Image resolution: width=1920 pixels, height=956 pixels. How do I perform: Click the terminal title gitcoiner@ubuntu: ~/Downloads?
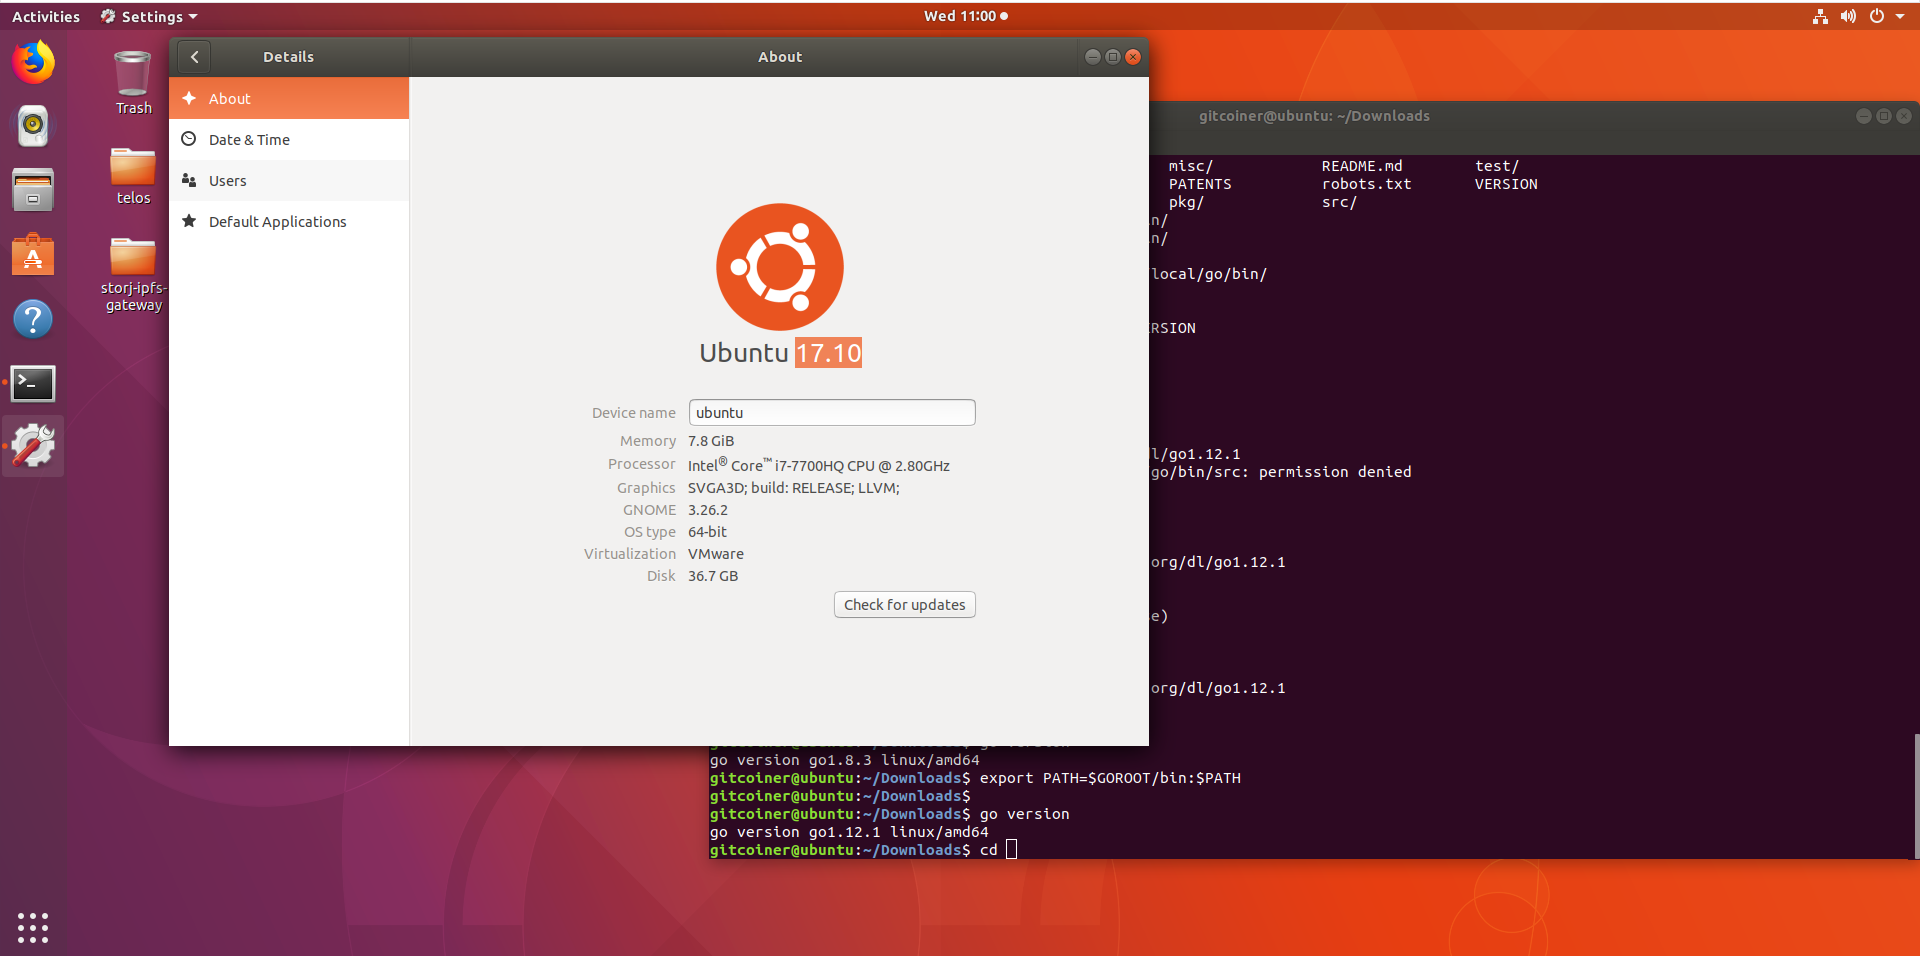(x=1314, y=116)
